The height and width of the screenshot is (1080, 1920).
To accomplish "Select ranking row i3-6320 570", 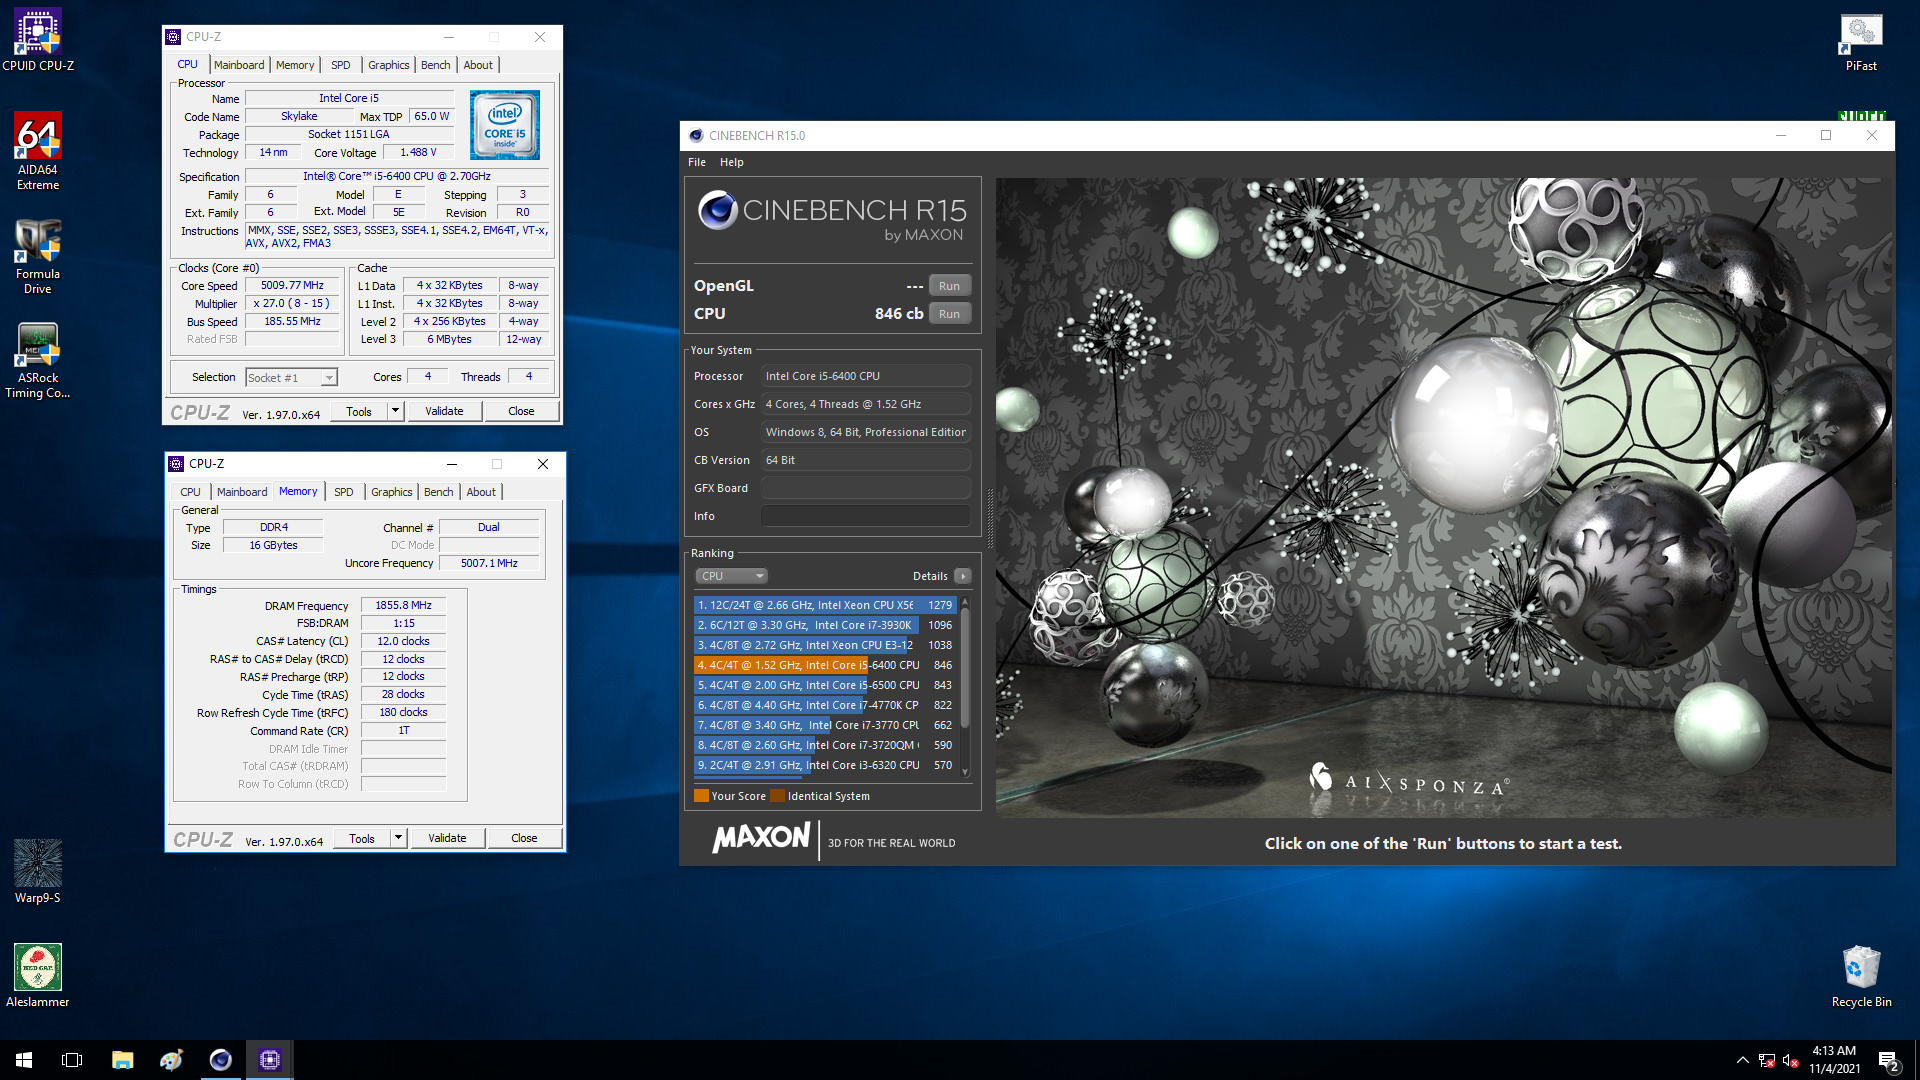I will pos(825,765).
